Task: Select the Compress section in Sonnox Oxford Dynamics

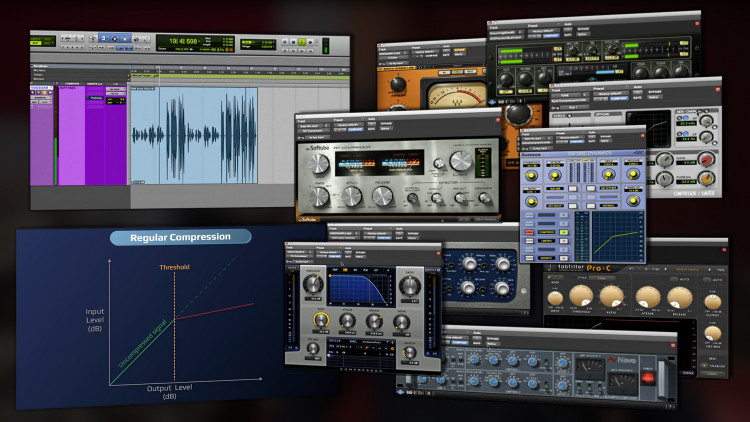Action: [546, 232]
